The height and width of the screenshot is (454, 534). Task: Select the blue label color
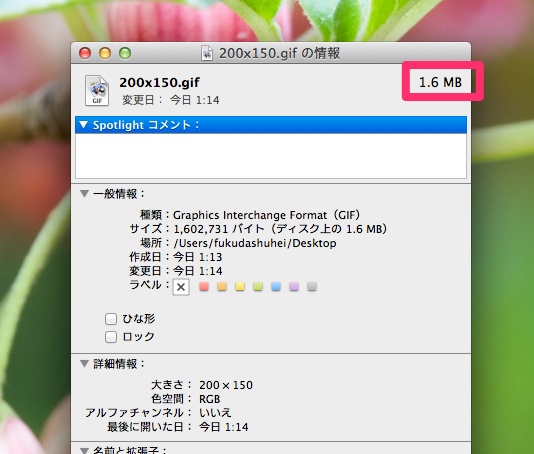pyautogui.click(x=276, y=286)
